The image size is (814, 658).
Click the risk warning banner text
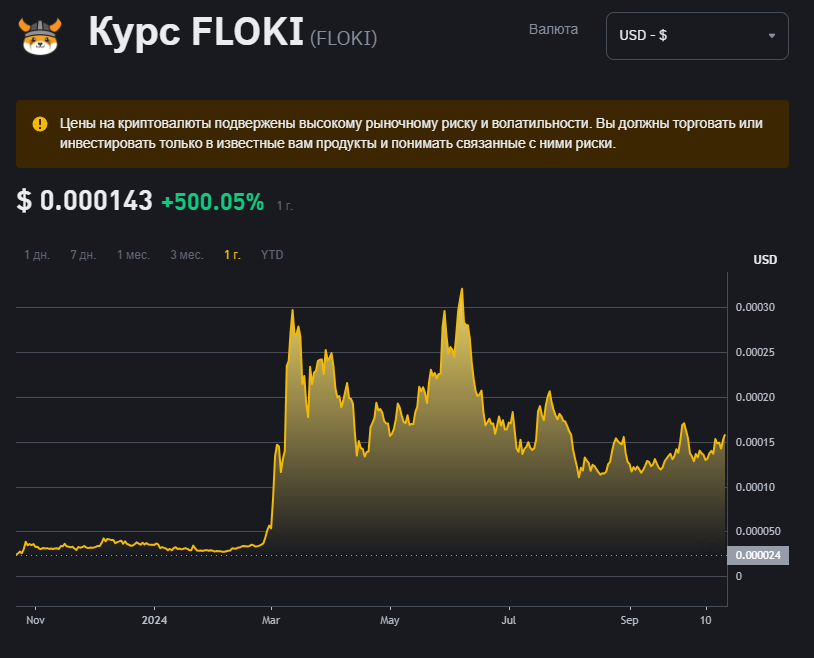tap(400, 137)
